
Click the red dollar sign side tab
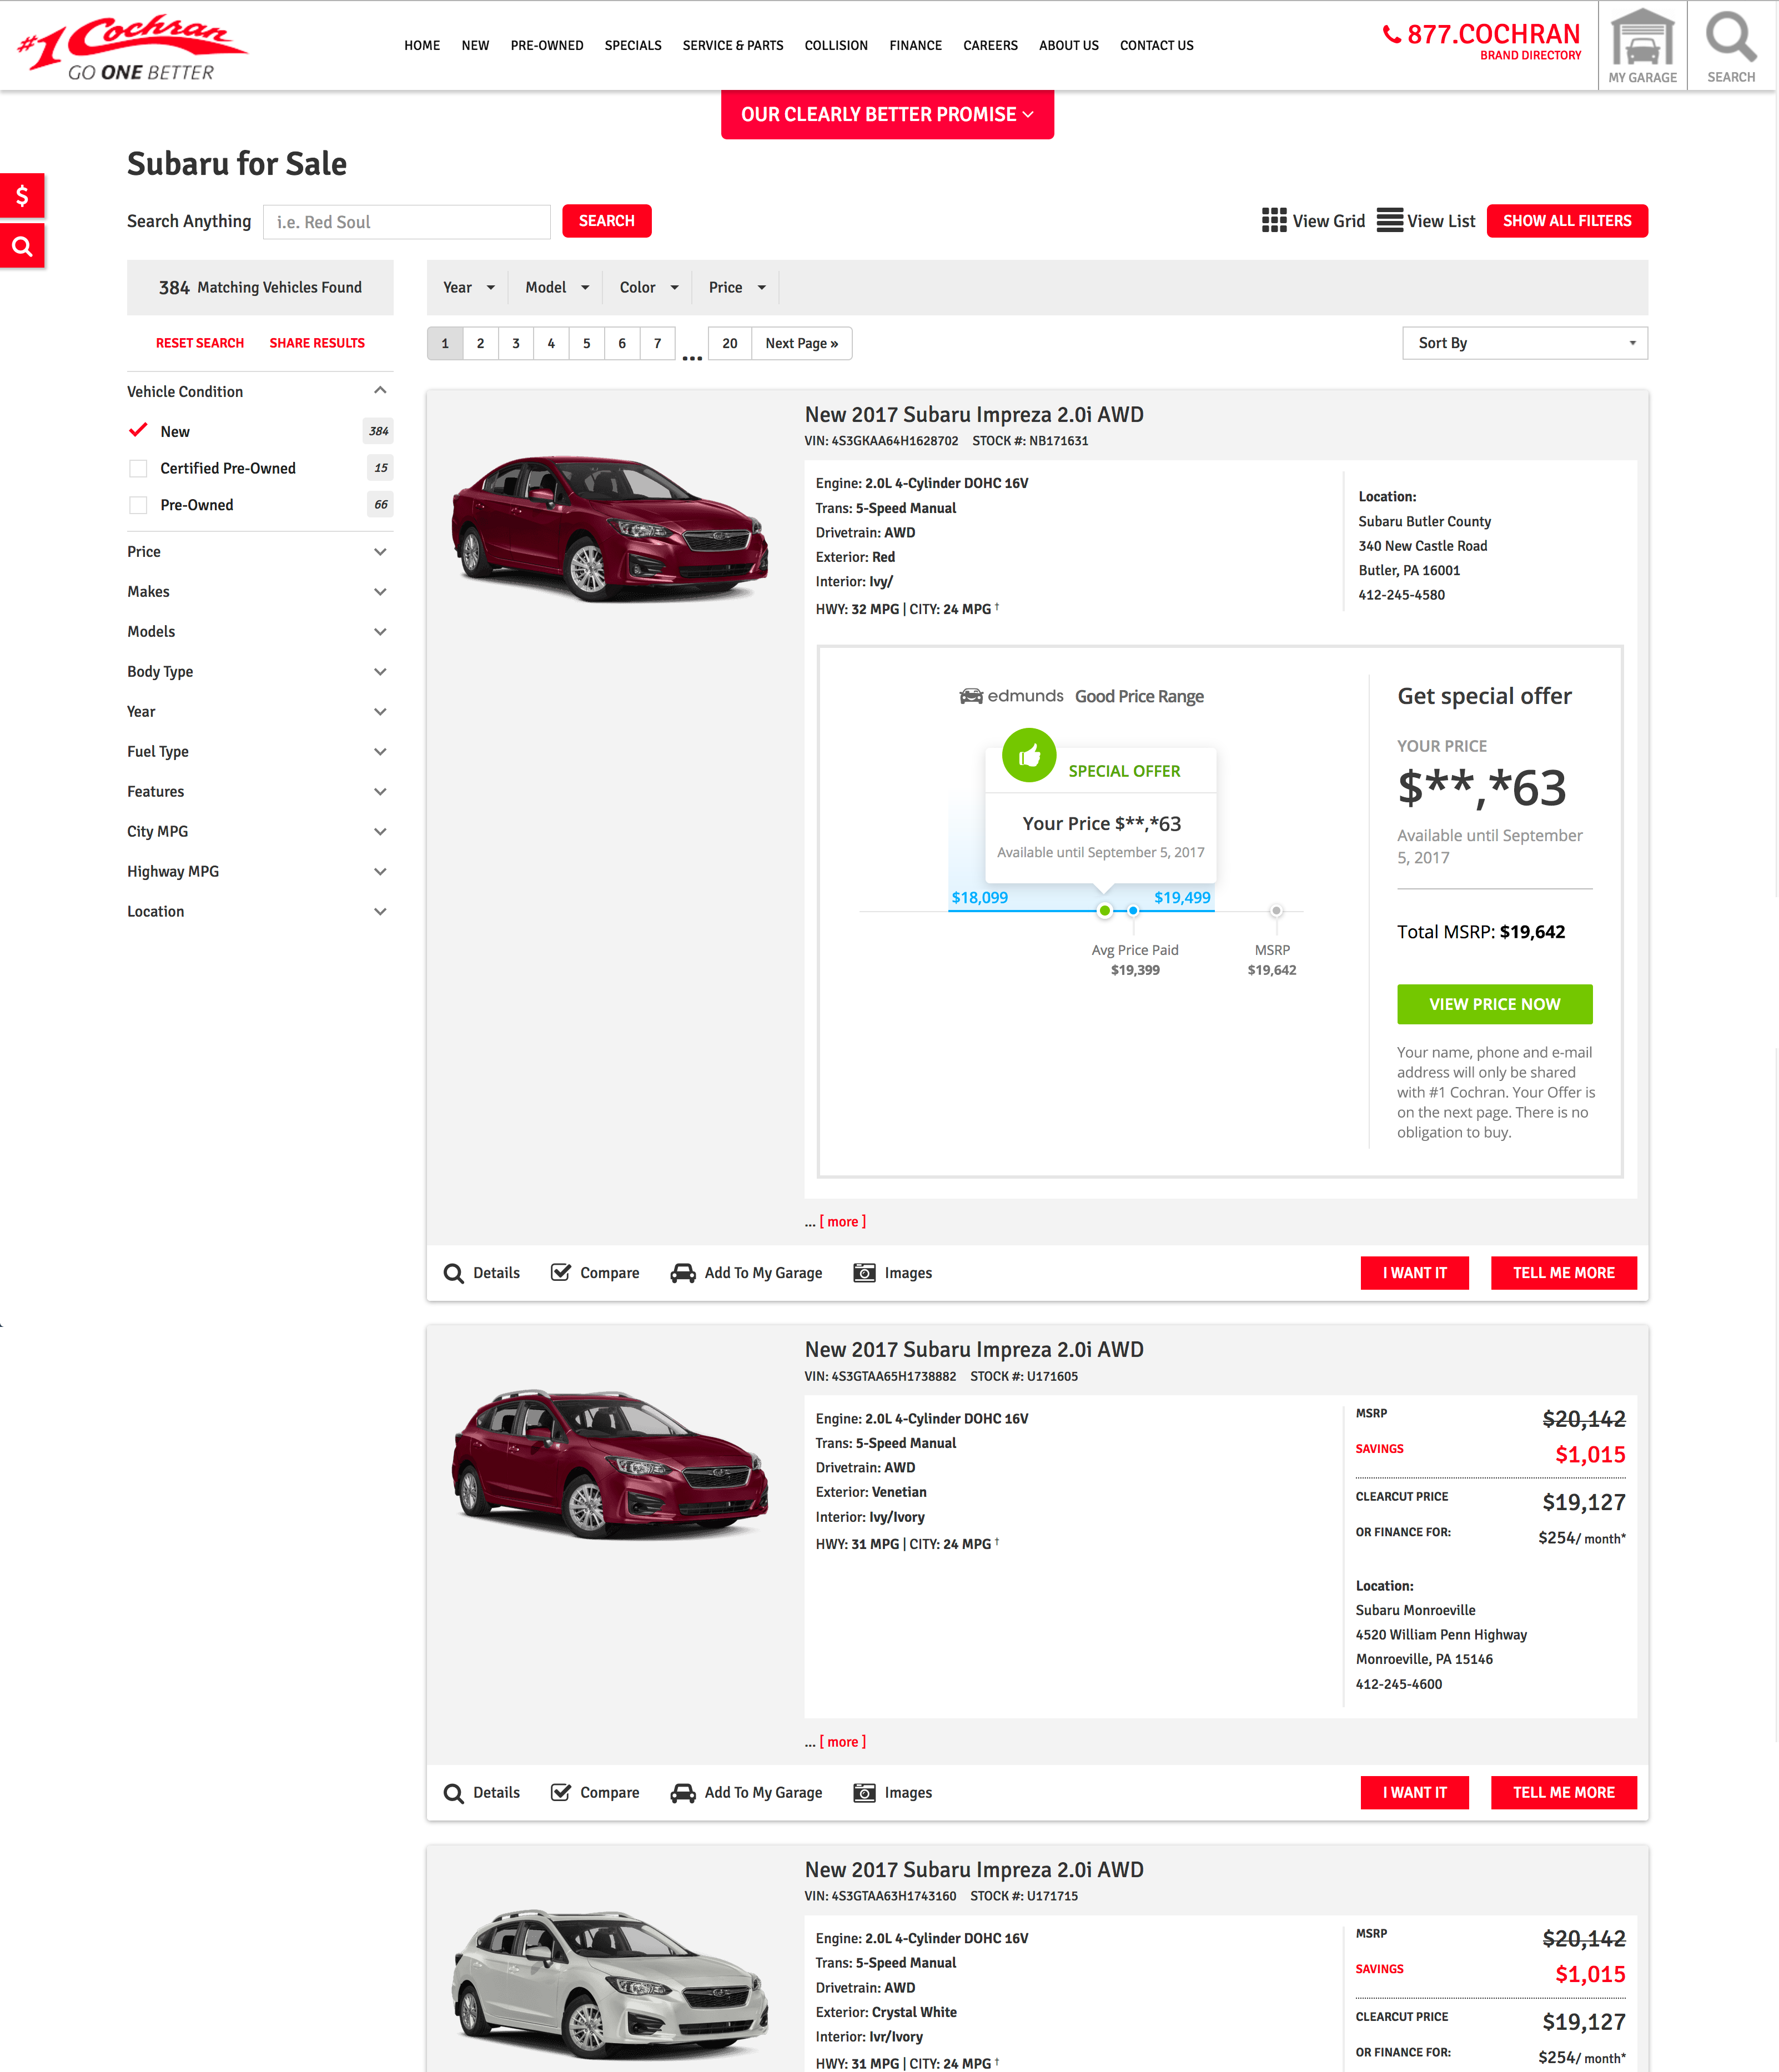(22, 196)
